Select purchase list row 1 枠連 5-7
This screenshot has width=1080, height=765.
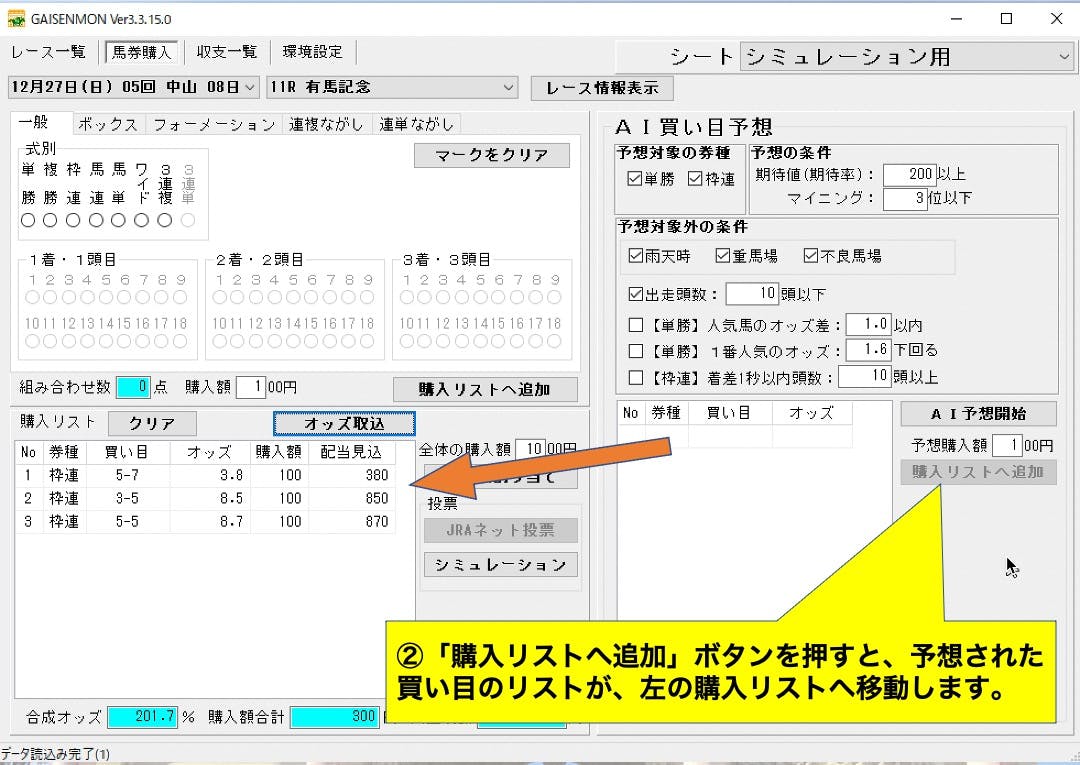click(x=205, y=475)
